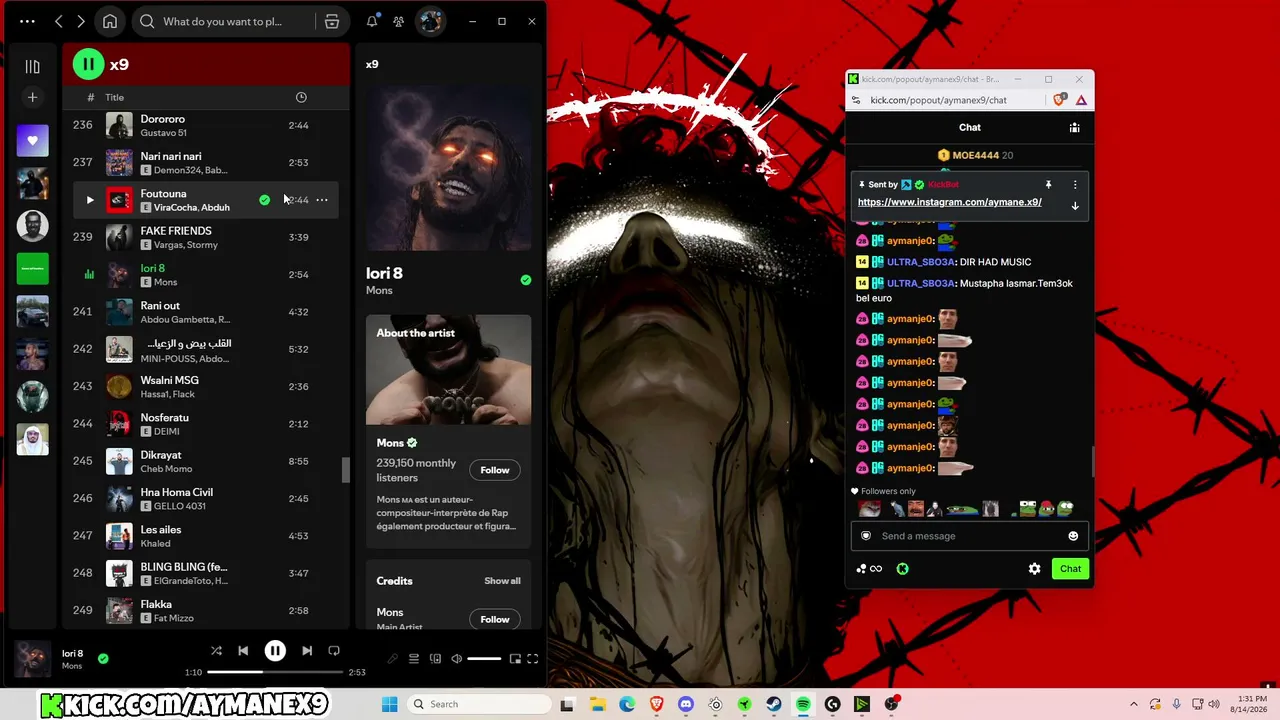Open Browse icon in Spotify search bar

(332, 21)
